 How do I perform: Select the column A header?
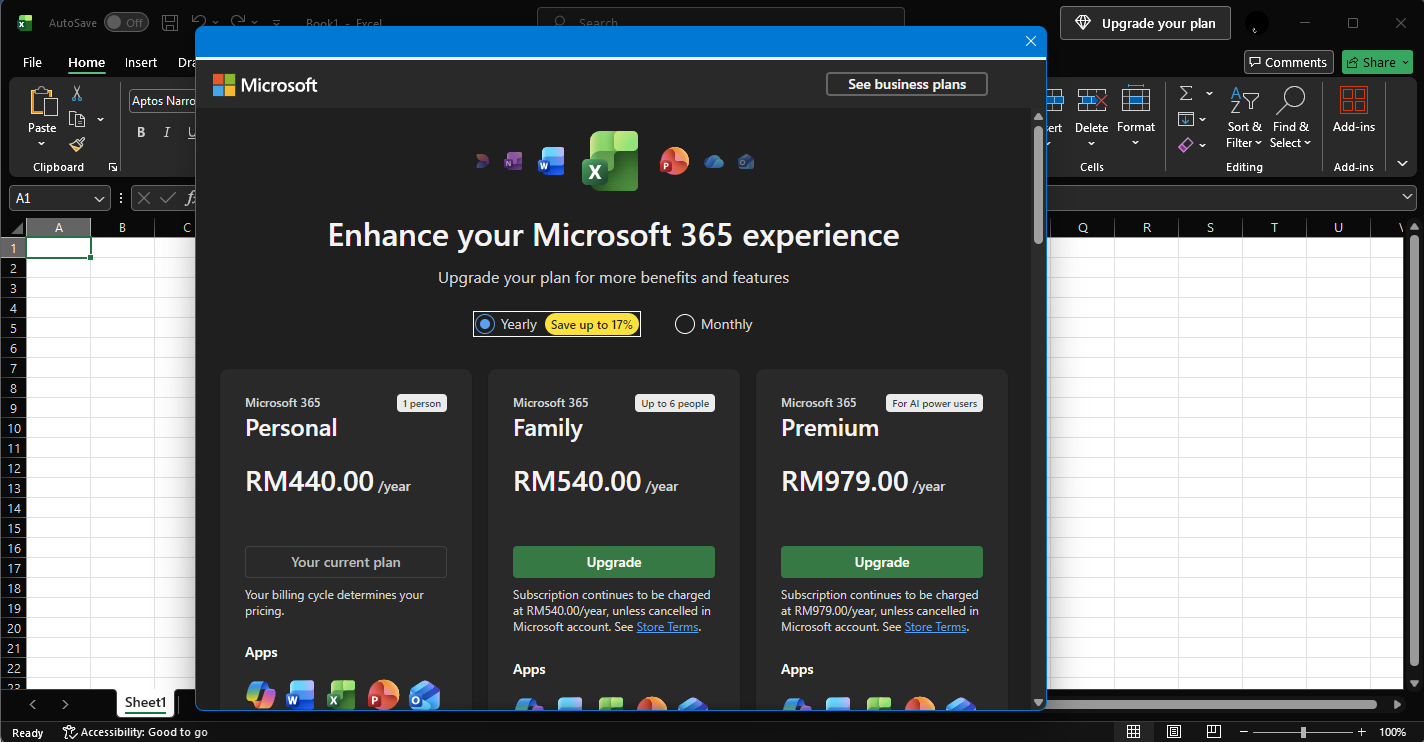coord(58,228)
